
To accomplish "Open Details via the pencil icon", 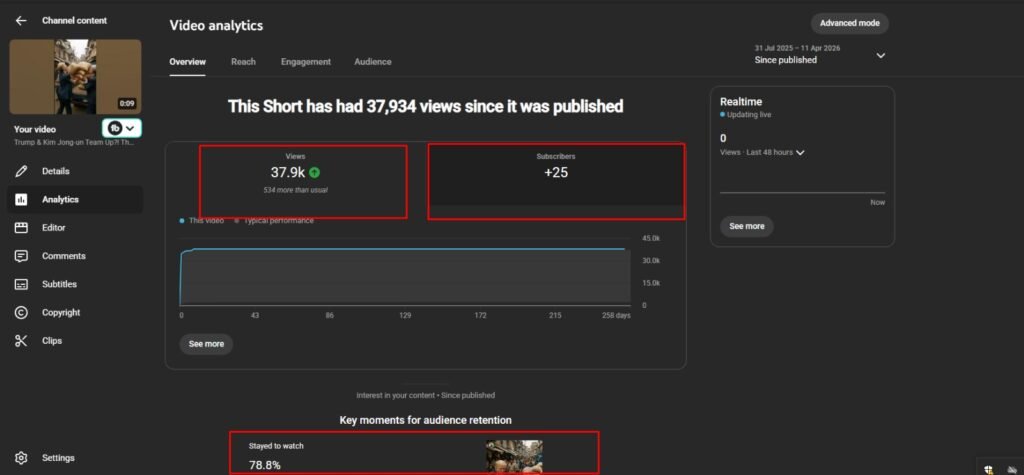I will click(21, 171).
